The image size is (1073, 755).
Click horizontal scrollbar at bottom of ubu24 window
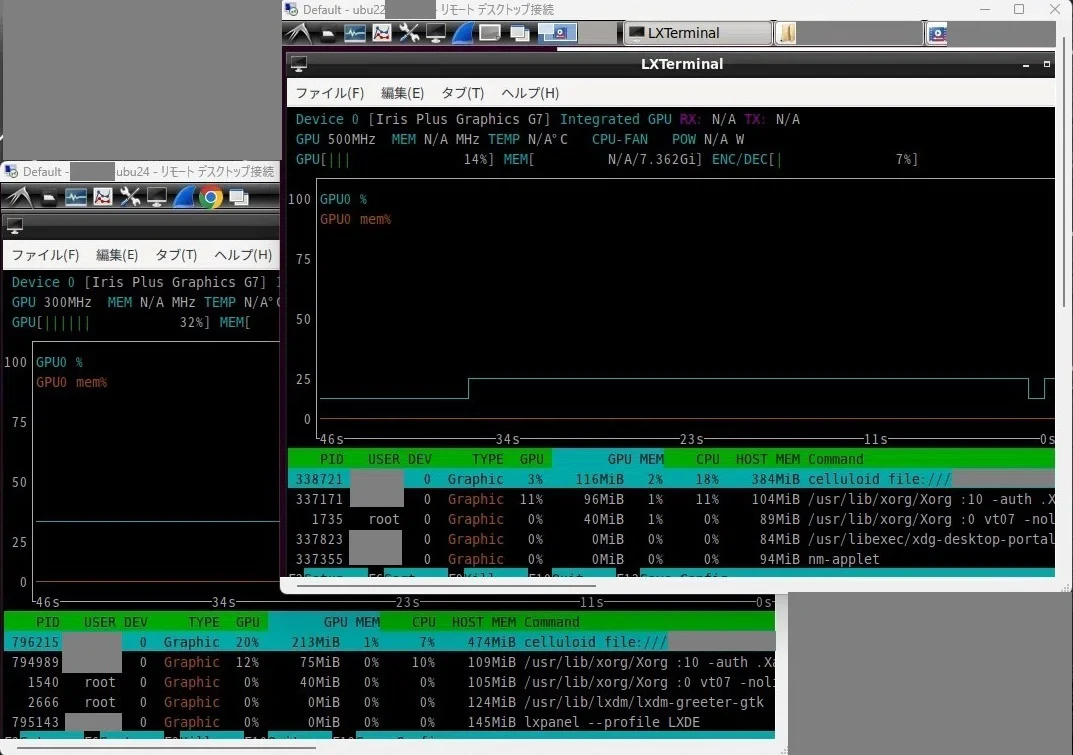(166, 749)
